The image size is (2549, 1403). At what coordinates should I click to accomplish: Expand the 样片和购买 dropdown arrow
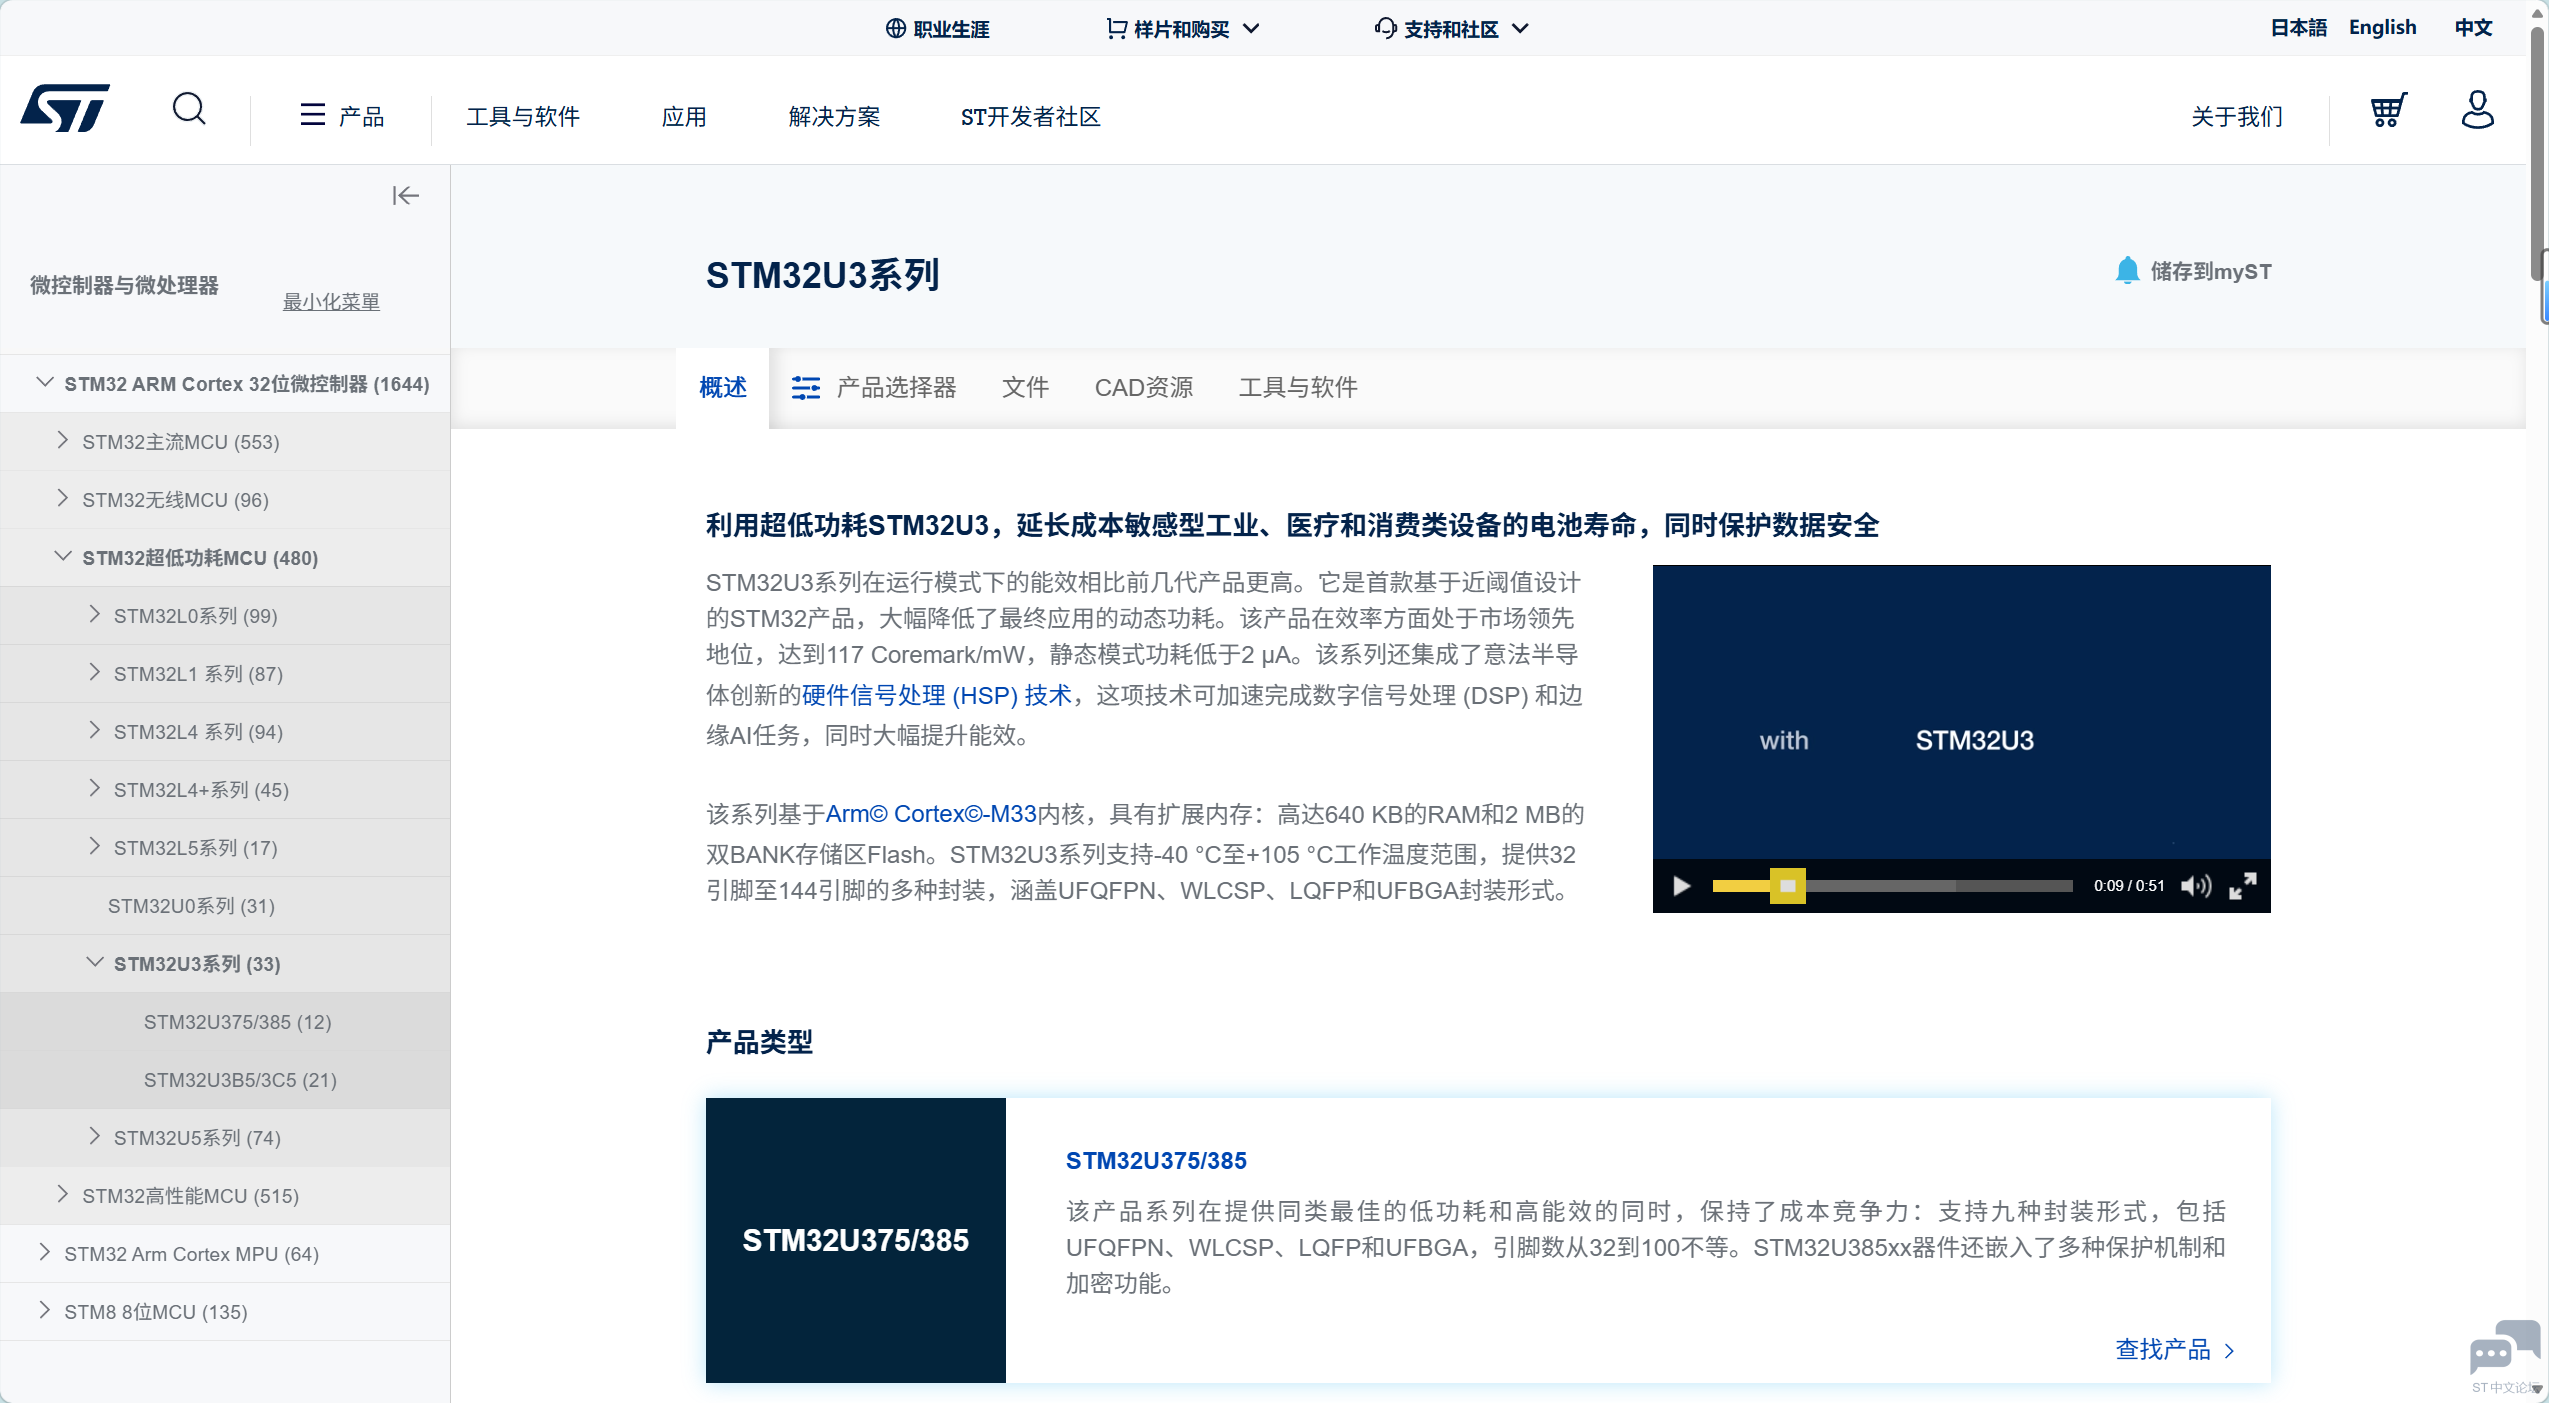pyautogui.click(x=1250, y=28)
